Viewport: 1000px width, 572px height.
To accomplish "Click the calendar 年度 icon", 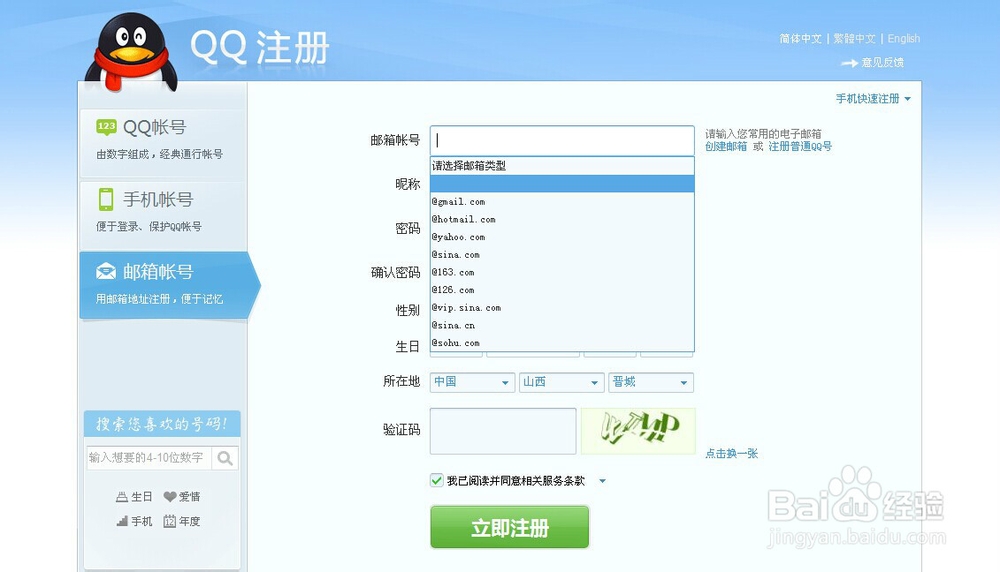I will [170, 521].
